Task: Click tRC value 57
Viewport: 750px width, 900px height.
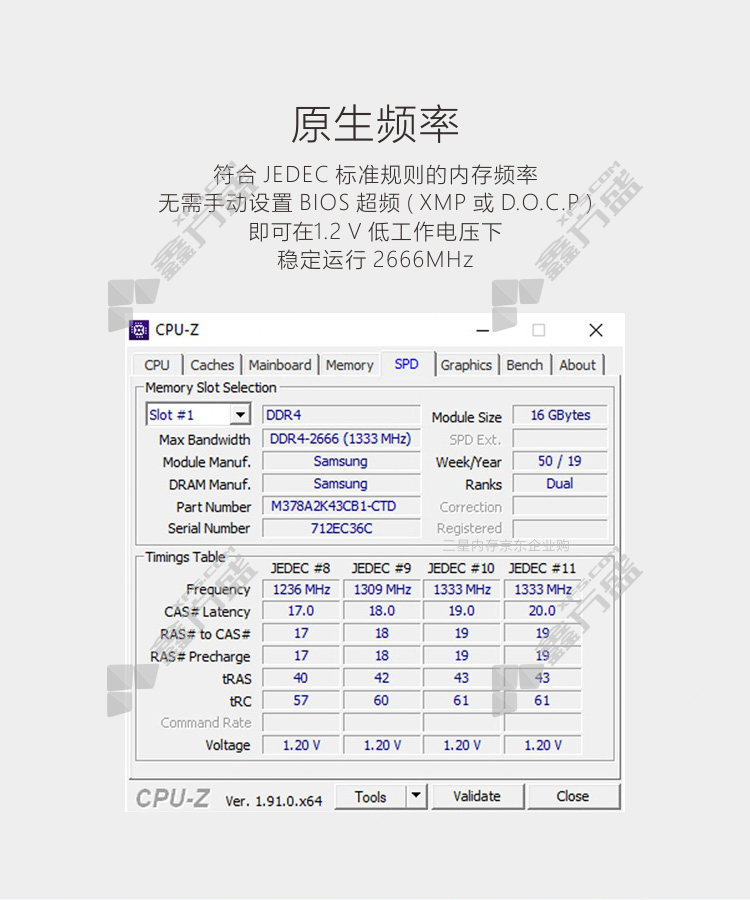Action: 301,700
